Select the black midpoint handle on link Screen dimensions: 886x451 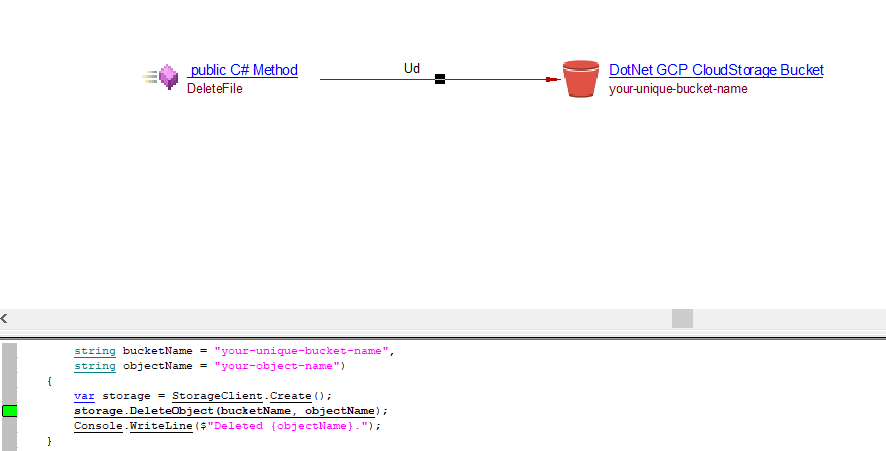(x=440, y=79)
